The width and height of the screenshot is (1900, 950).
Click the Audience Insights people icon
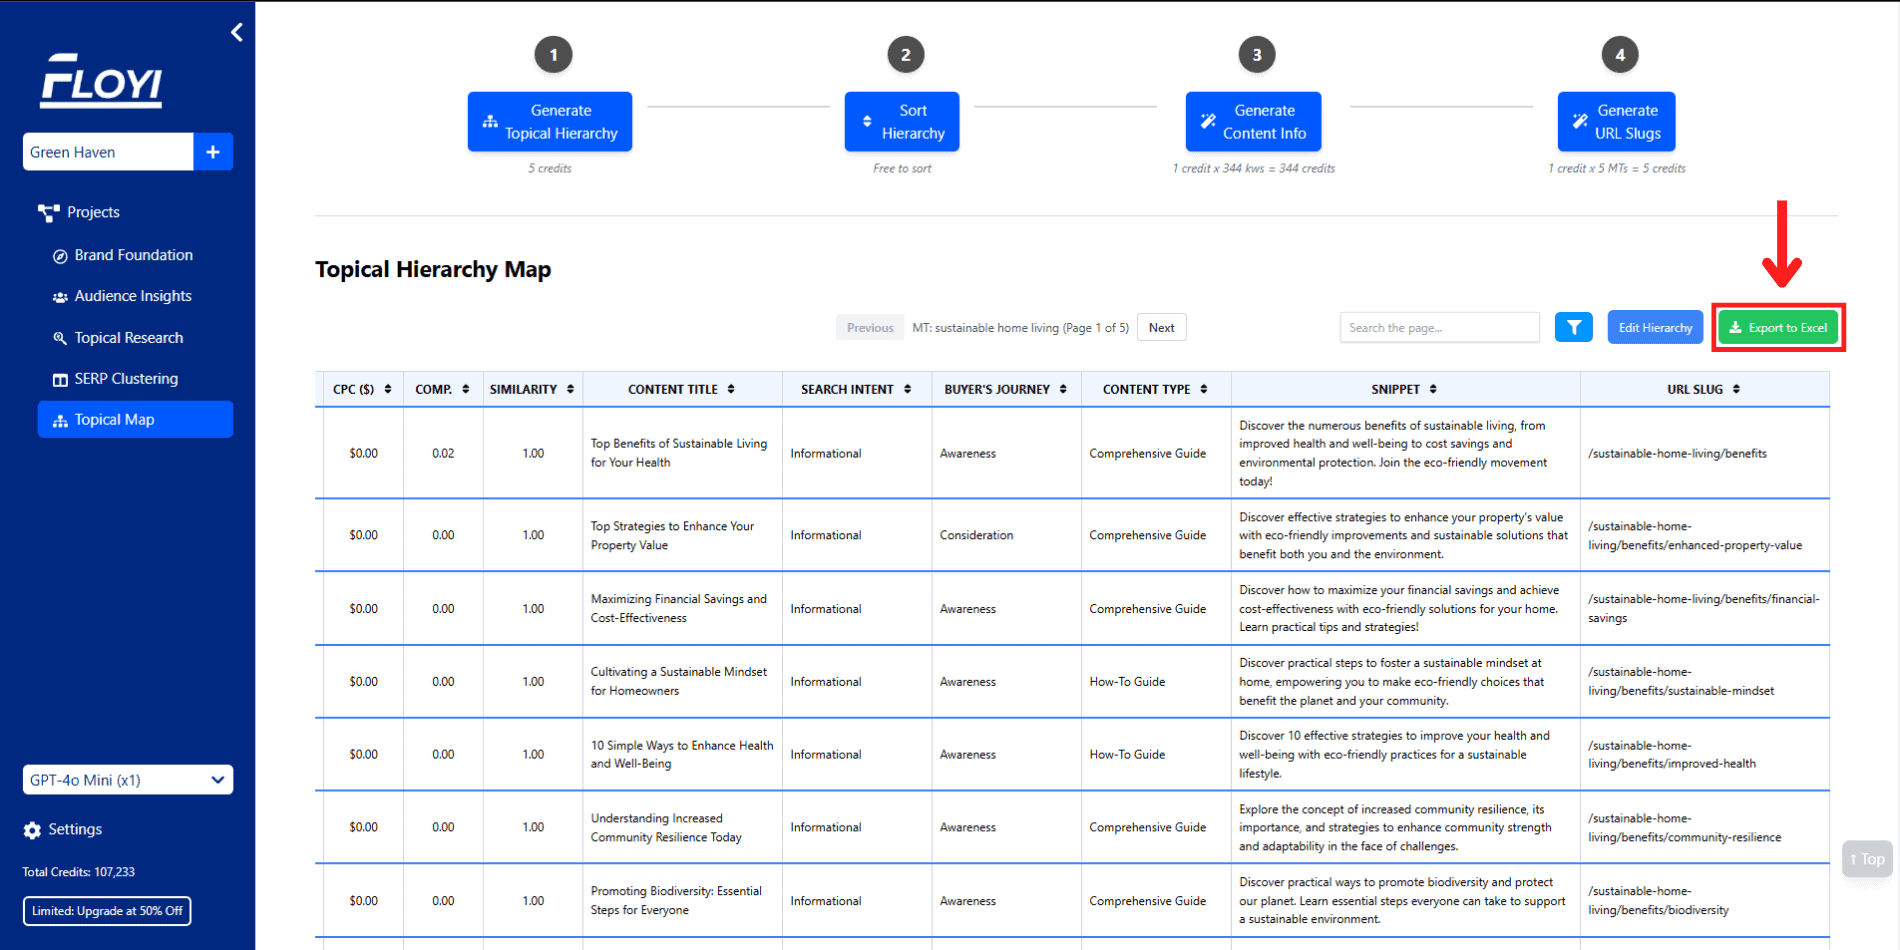[60, 297]
